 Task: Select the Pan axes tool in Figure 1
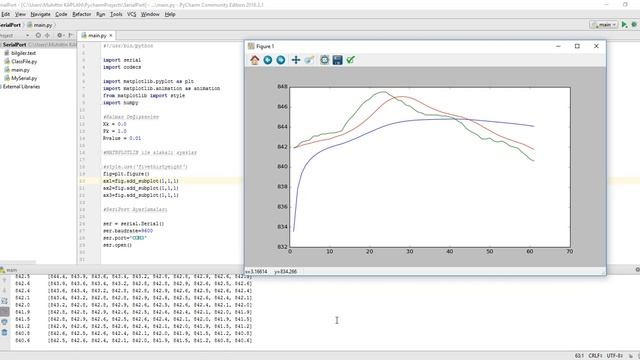pos(296,60)
